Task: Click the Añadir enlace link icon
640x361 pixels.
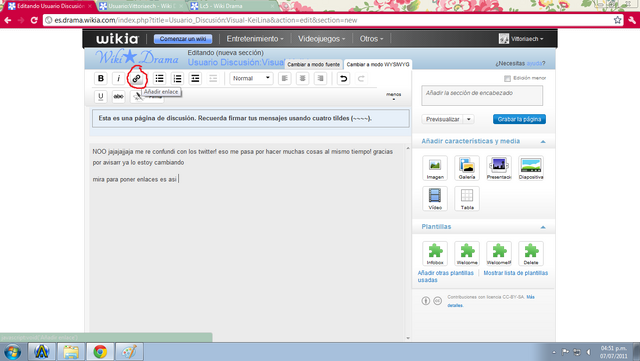Action: click(x=136, y=78)
